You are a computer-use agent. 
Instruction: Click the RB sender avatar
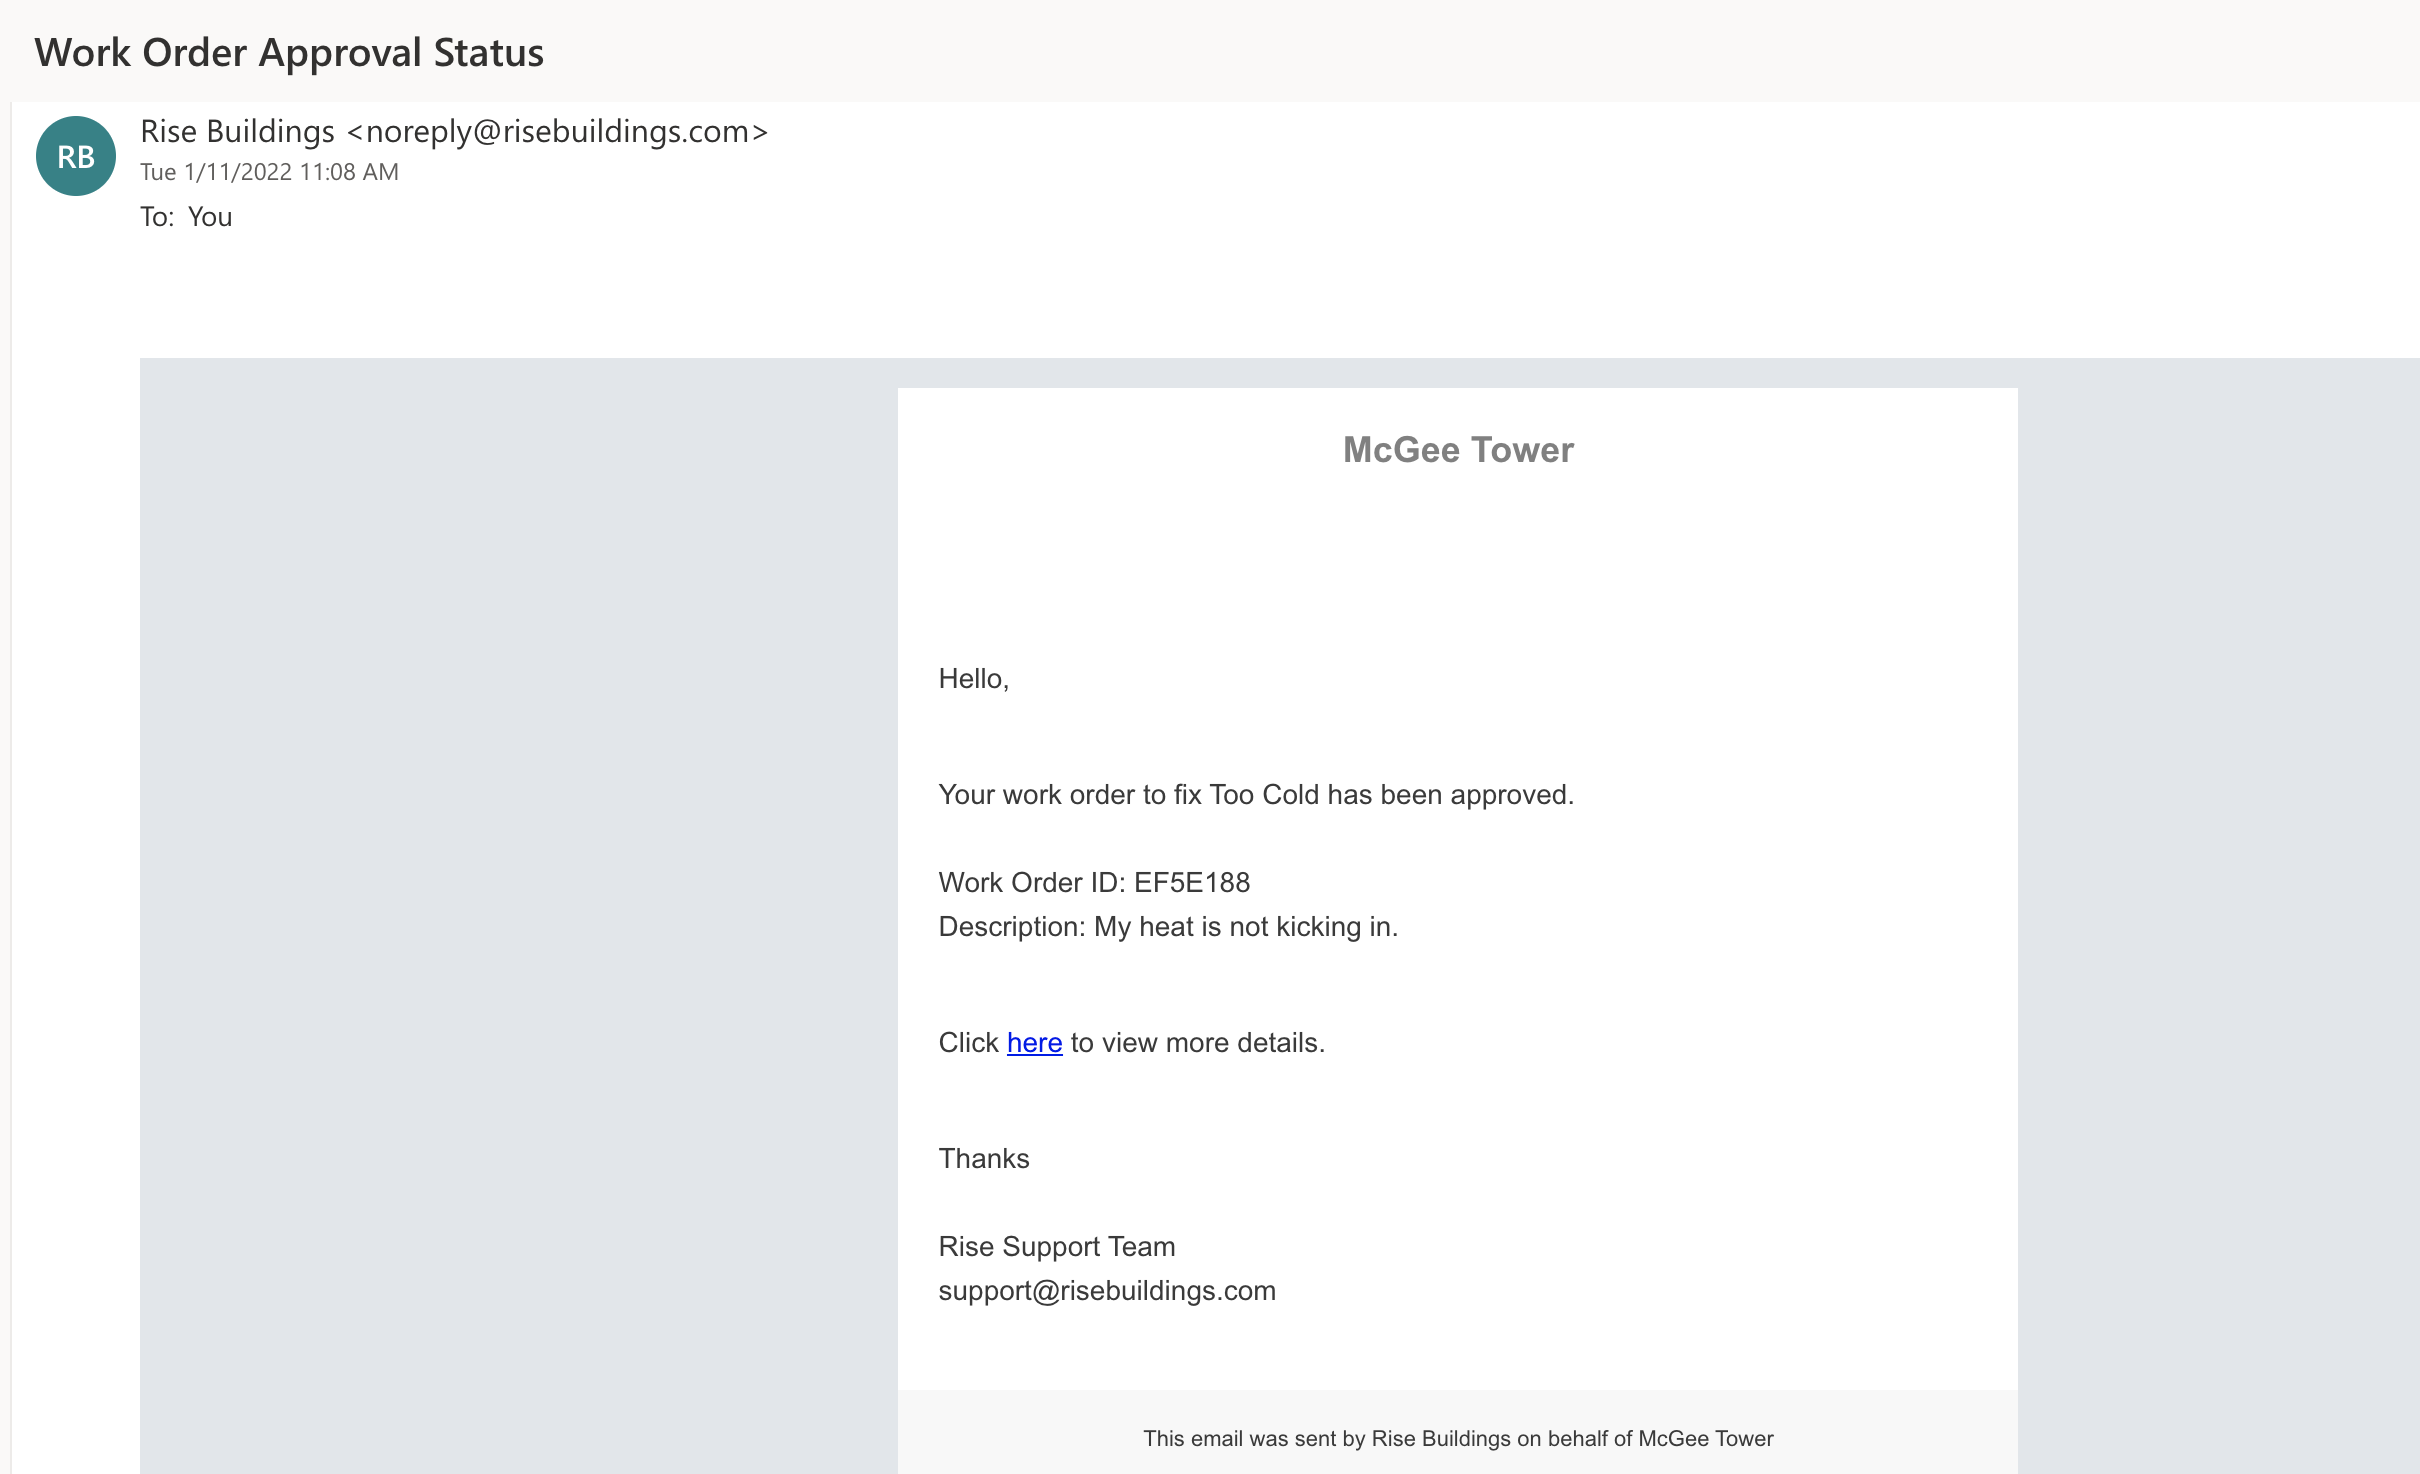coord(76,156)
